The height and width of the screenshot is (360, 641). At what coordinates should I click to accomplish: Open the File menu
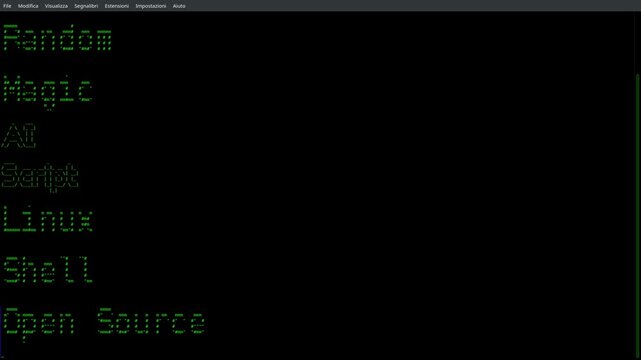click(x=7, y=6)
